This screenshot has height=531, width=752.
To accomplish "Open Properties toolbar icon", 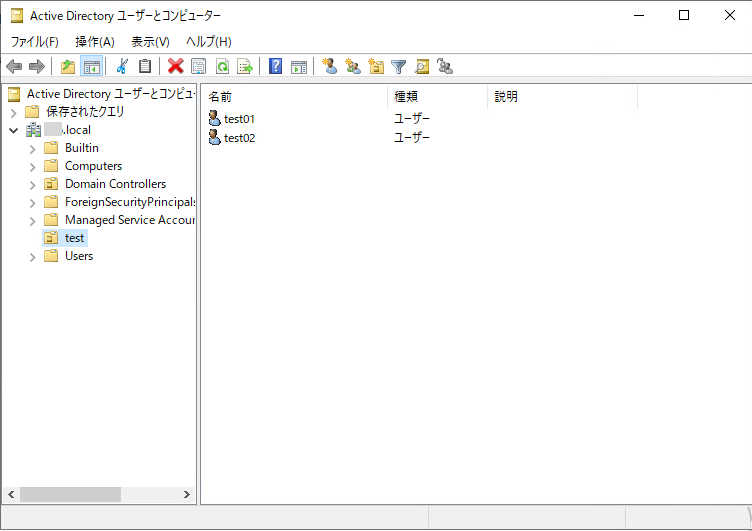I will (199, 66).
